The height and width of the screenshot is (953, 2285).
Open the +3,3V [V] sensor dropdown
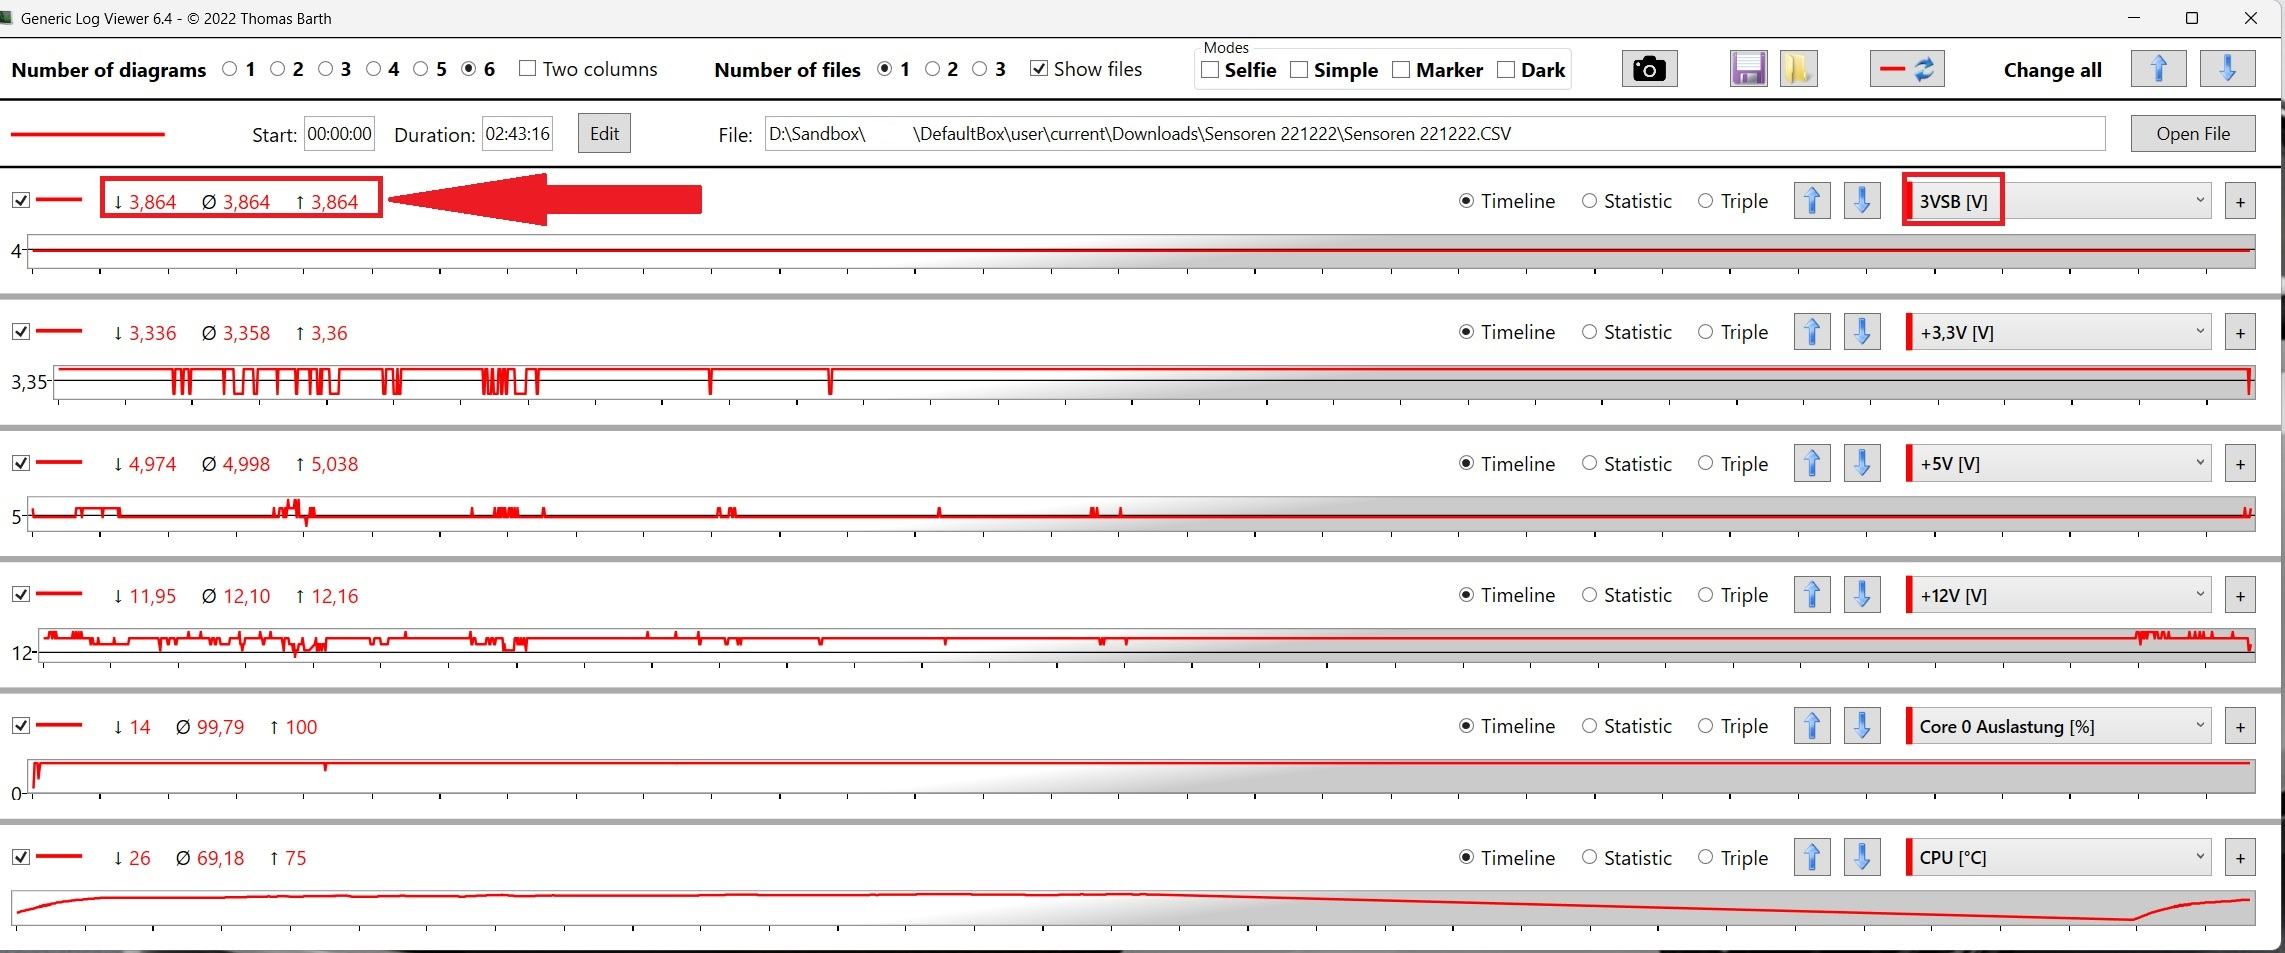click(2059, 332)
